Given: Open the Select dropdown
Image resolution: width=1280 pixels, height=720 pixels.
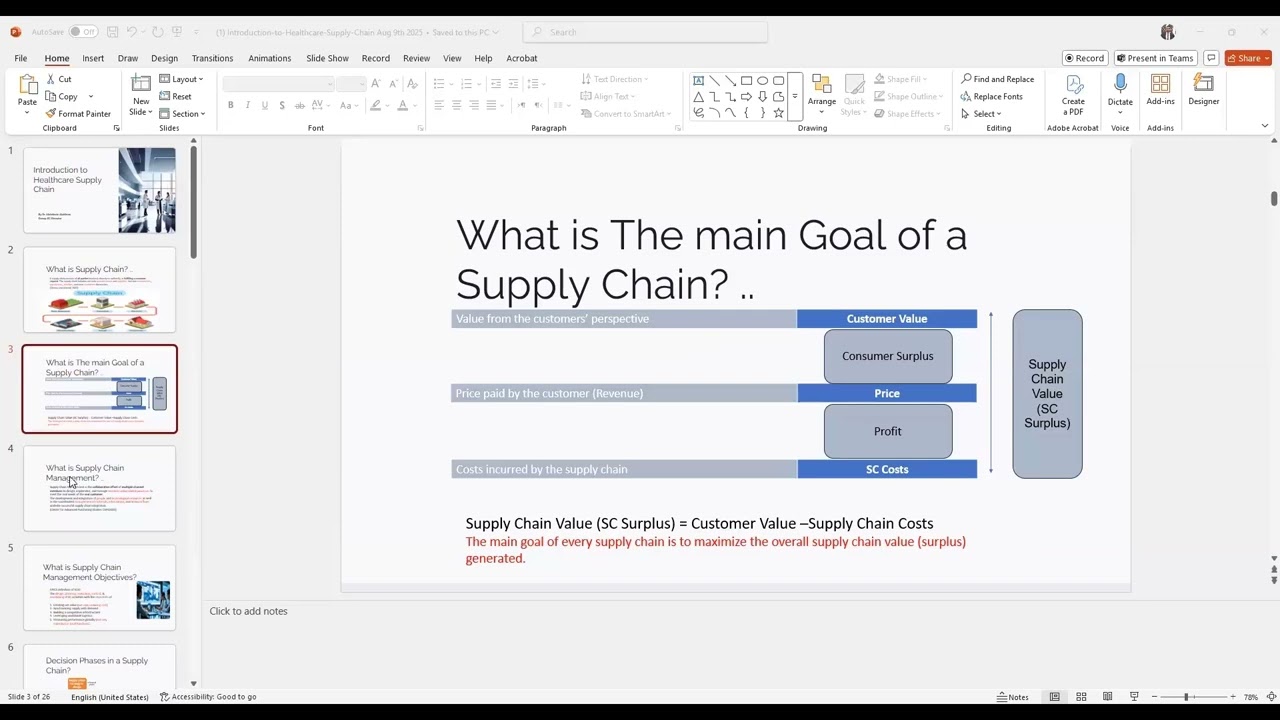Looking at the screenshot, I should click(980, 114).
